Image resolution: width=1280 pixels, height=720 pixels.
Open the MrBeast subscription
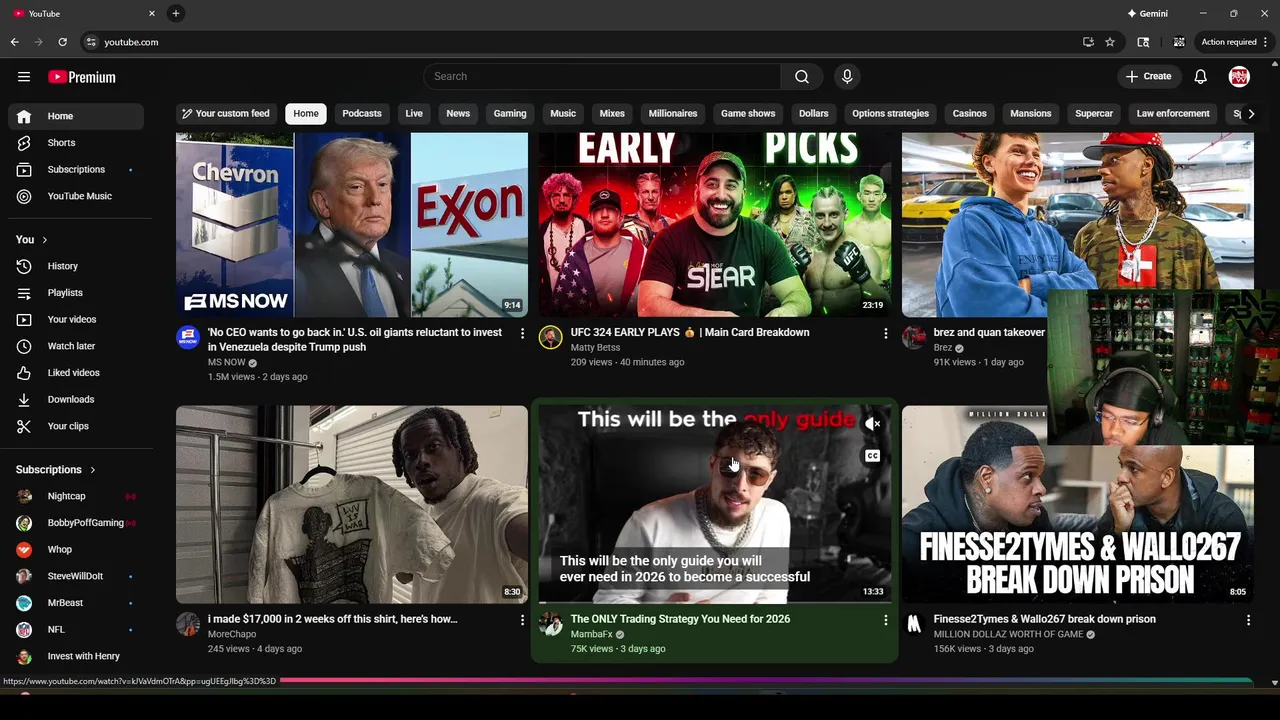coord(76,603)
